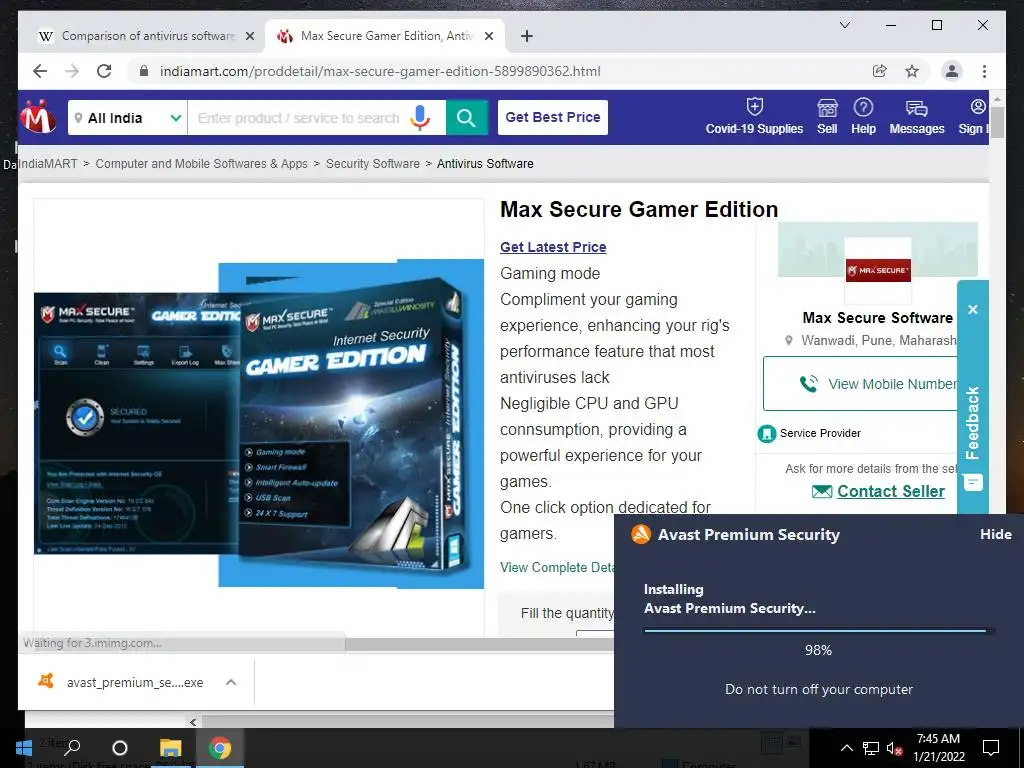Open the Help question mark icon
Screen dimensions: 1024x768
point(863,107)
